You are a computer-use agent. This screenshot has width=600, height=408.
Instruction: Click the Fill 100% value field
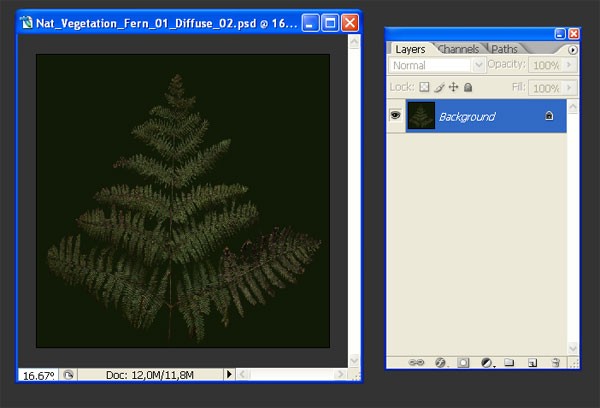[546, 88]
